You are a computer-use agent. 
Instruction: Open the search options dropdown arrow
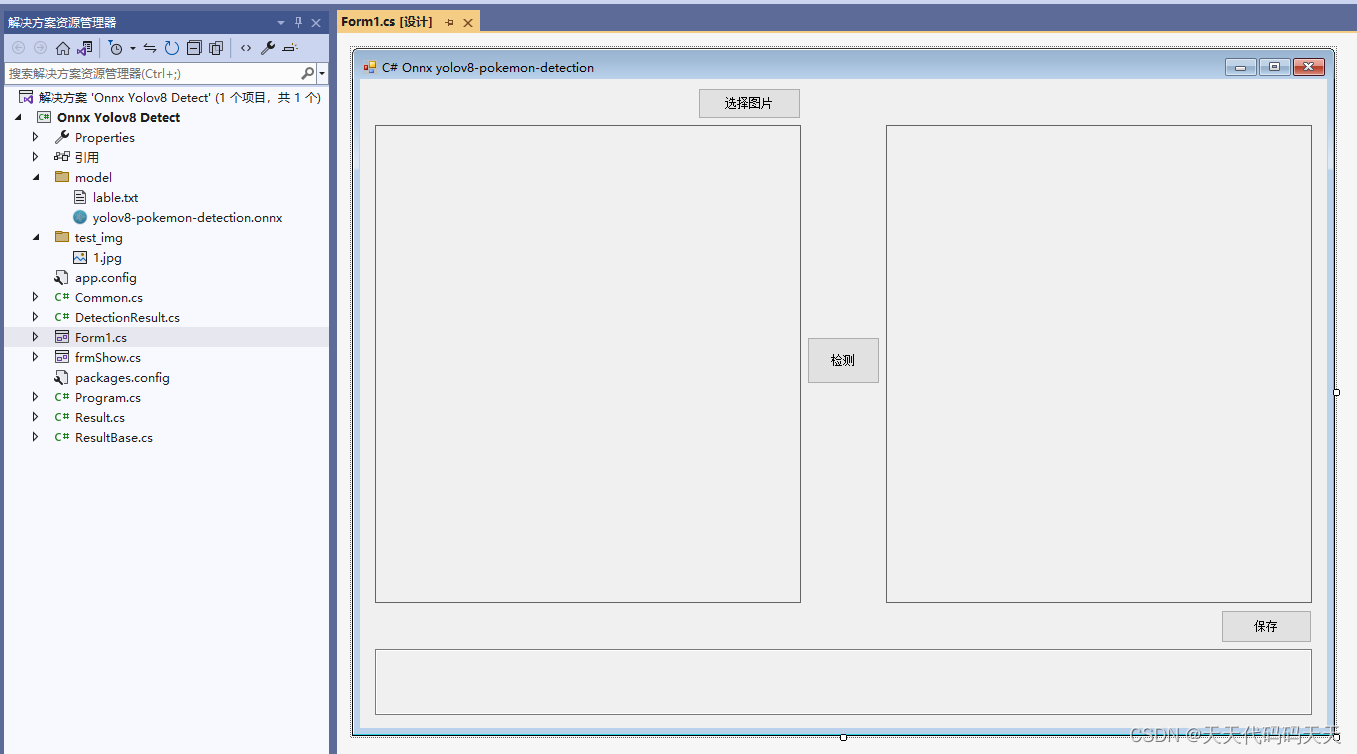(322, 74)
